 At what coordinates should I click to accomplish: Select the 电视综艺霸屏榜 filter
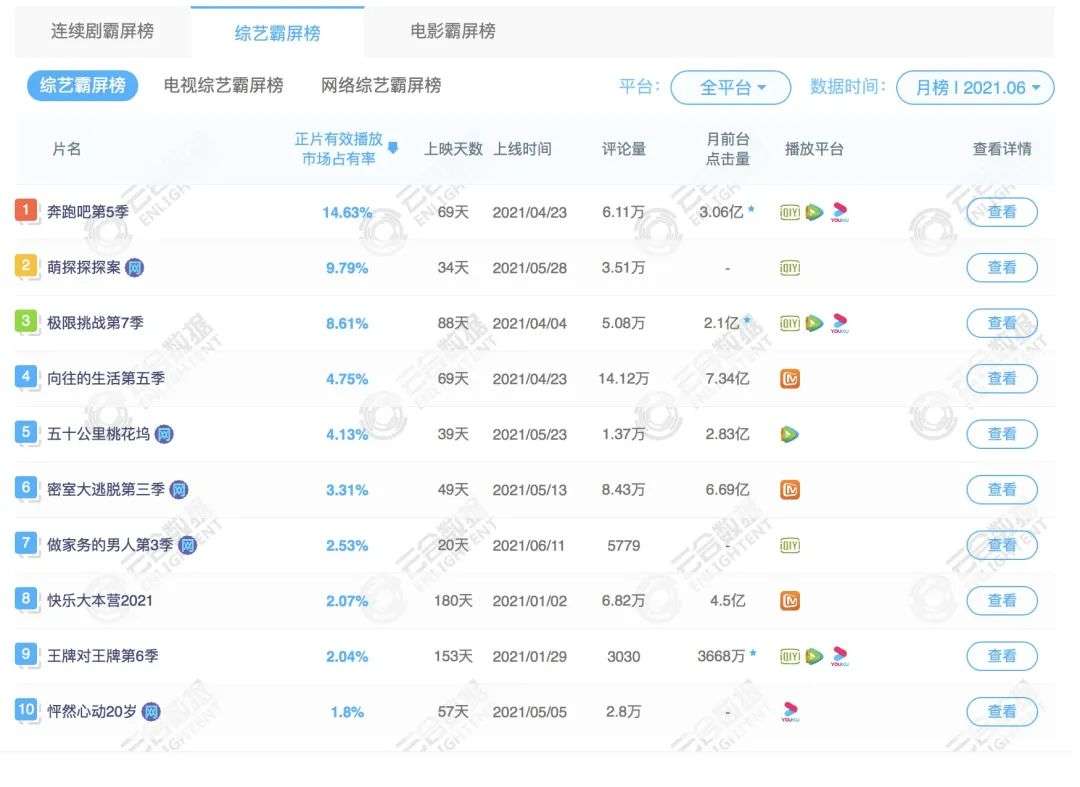[223, 86]
